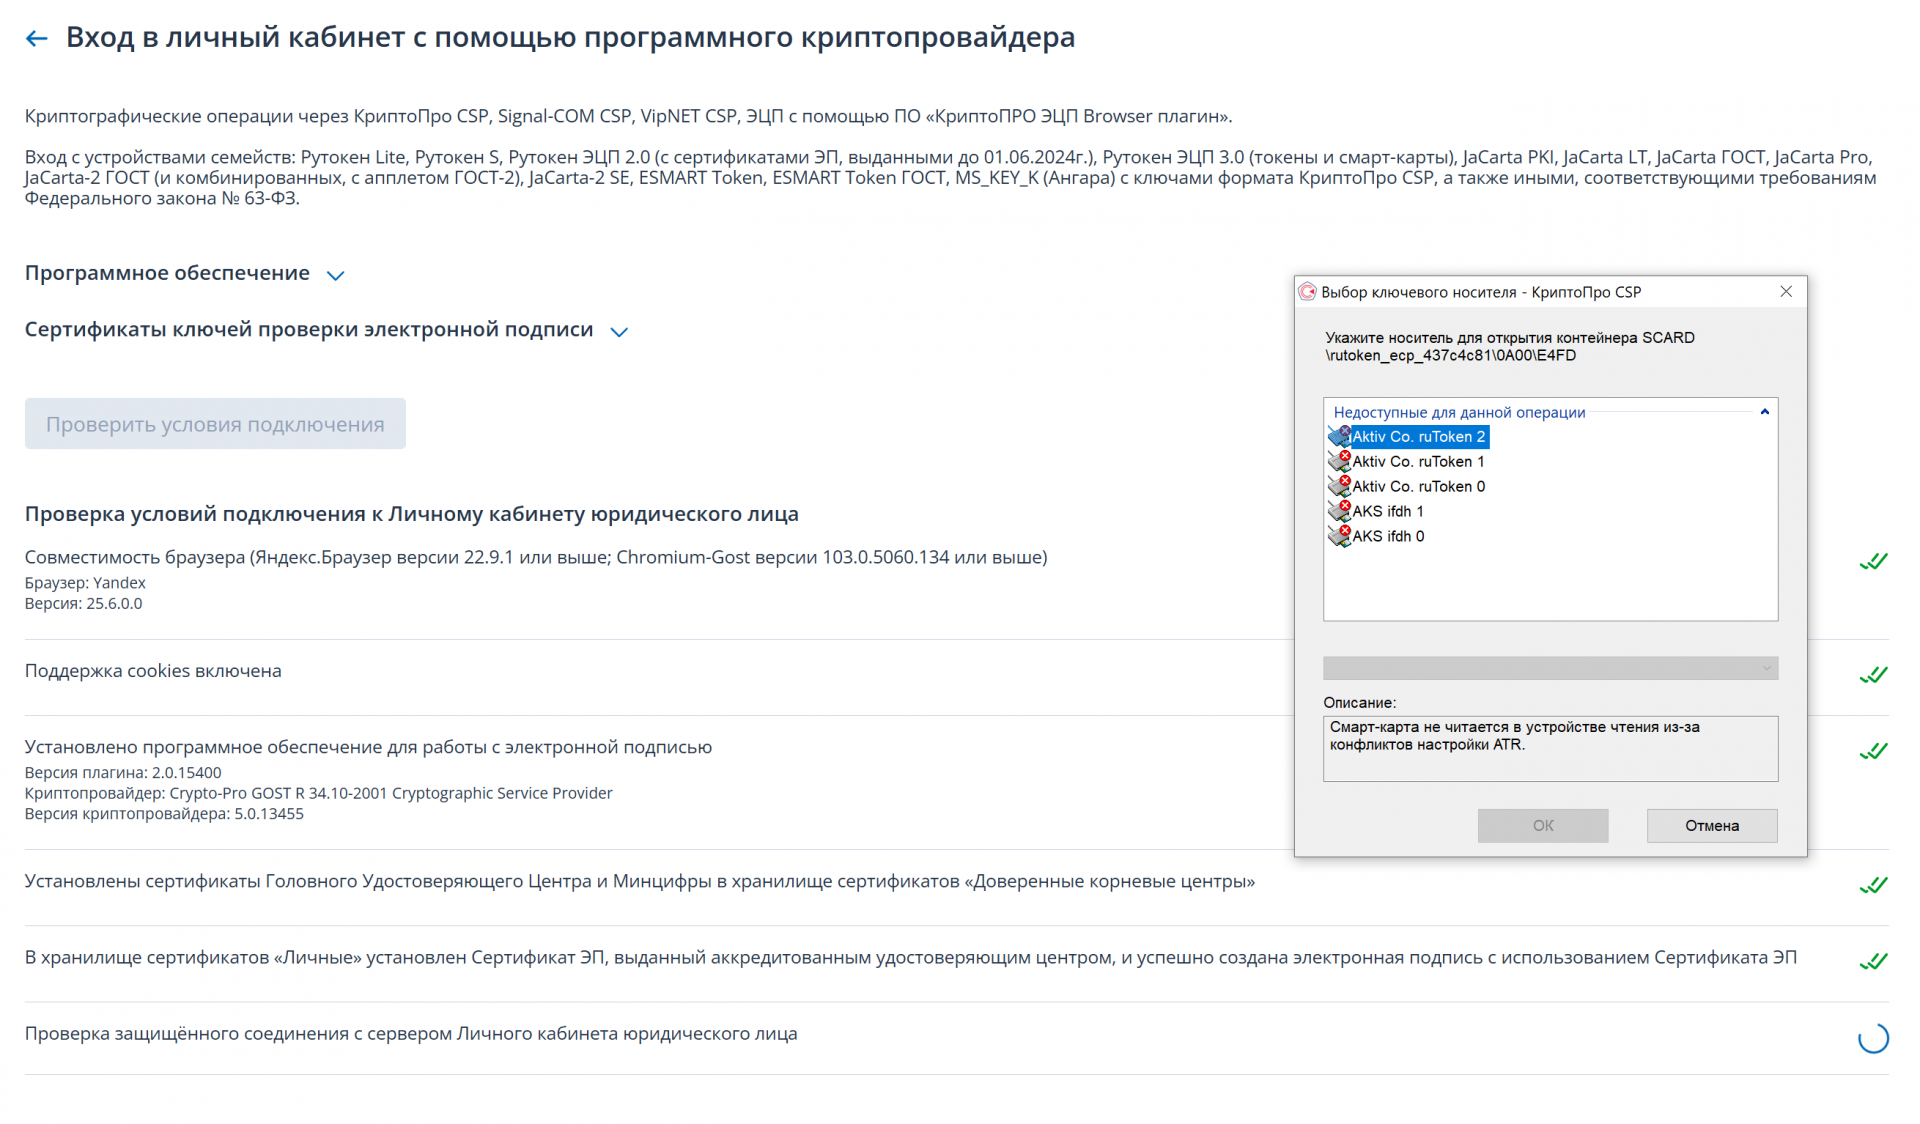1920x1124 pixels.
Task: Click the green check for root certificates
Action: [1874, 885]
